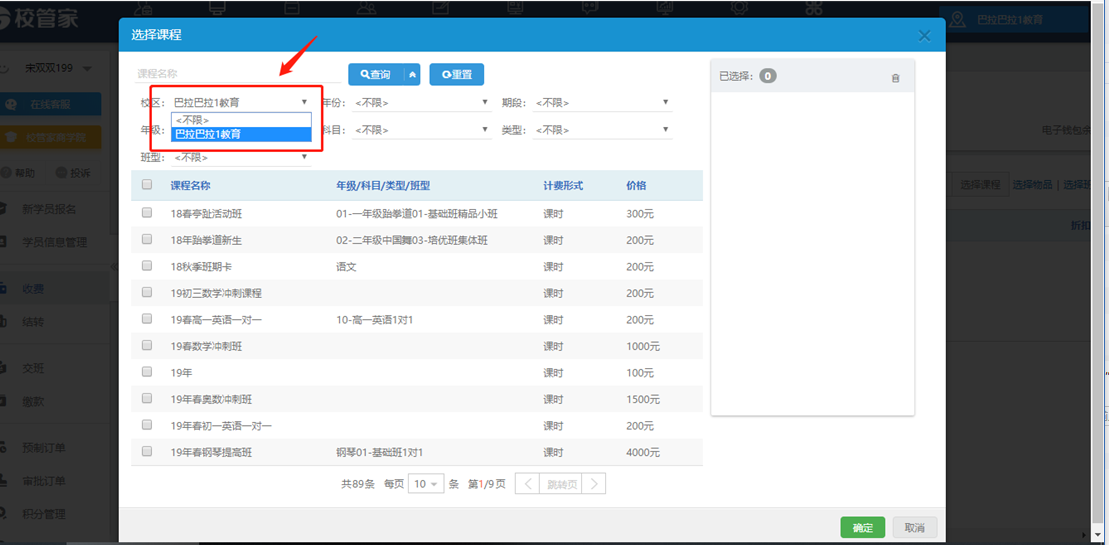
Task: Click the 价格 column header
Action: point(636,186)
